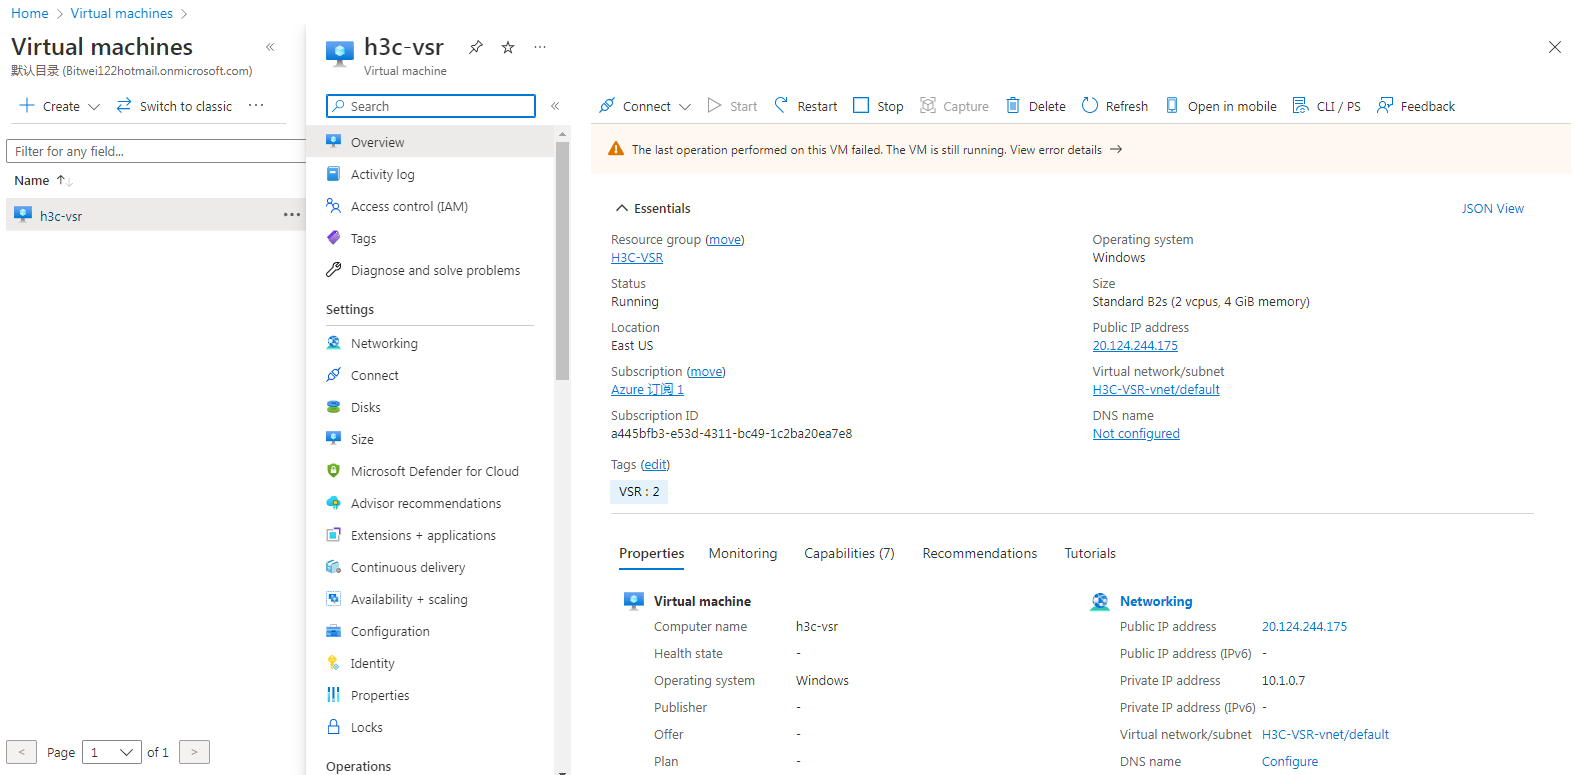Click move link beside Subscription

tap(706, 371)
